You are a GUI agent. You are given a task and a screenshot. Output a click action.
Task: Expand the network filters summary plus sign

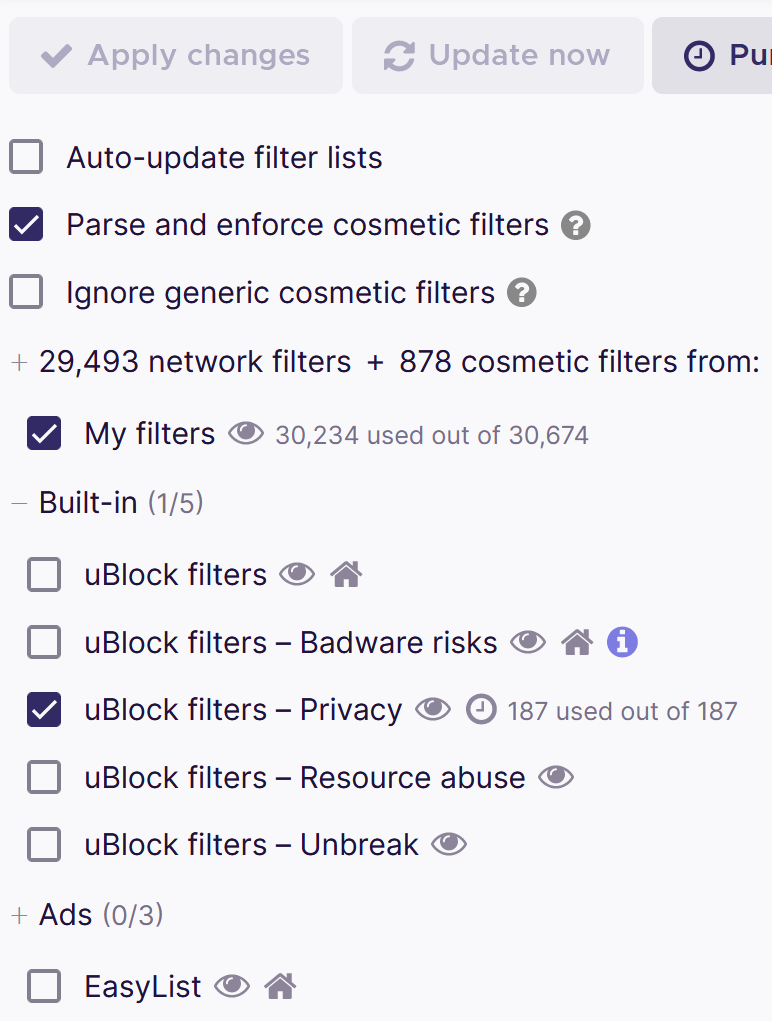(x=20, y=362)
